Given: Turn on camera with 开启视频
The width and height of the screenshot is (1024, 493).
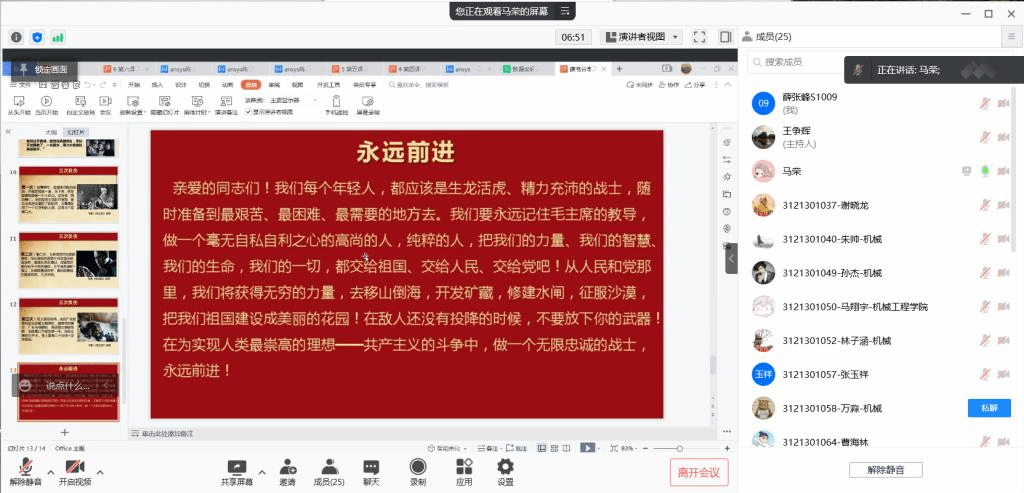Looking at the screenshot, I should (74, 466).
